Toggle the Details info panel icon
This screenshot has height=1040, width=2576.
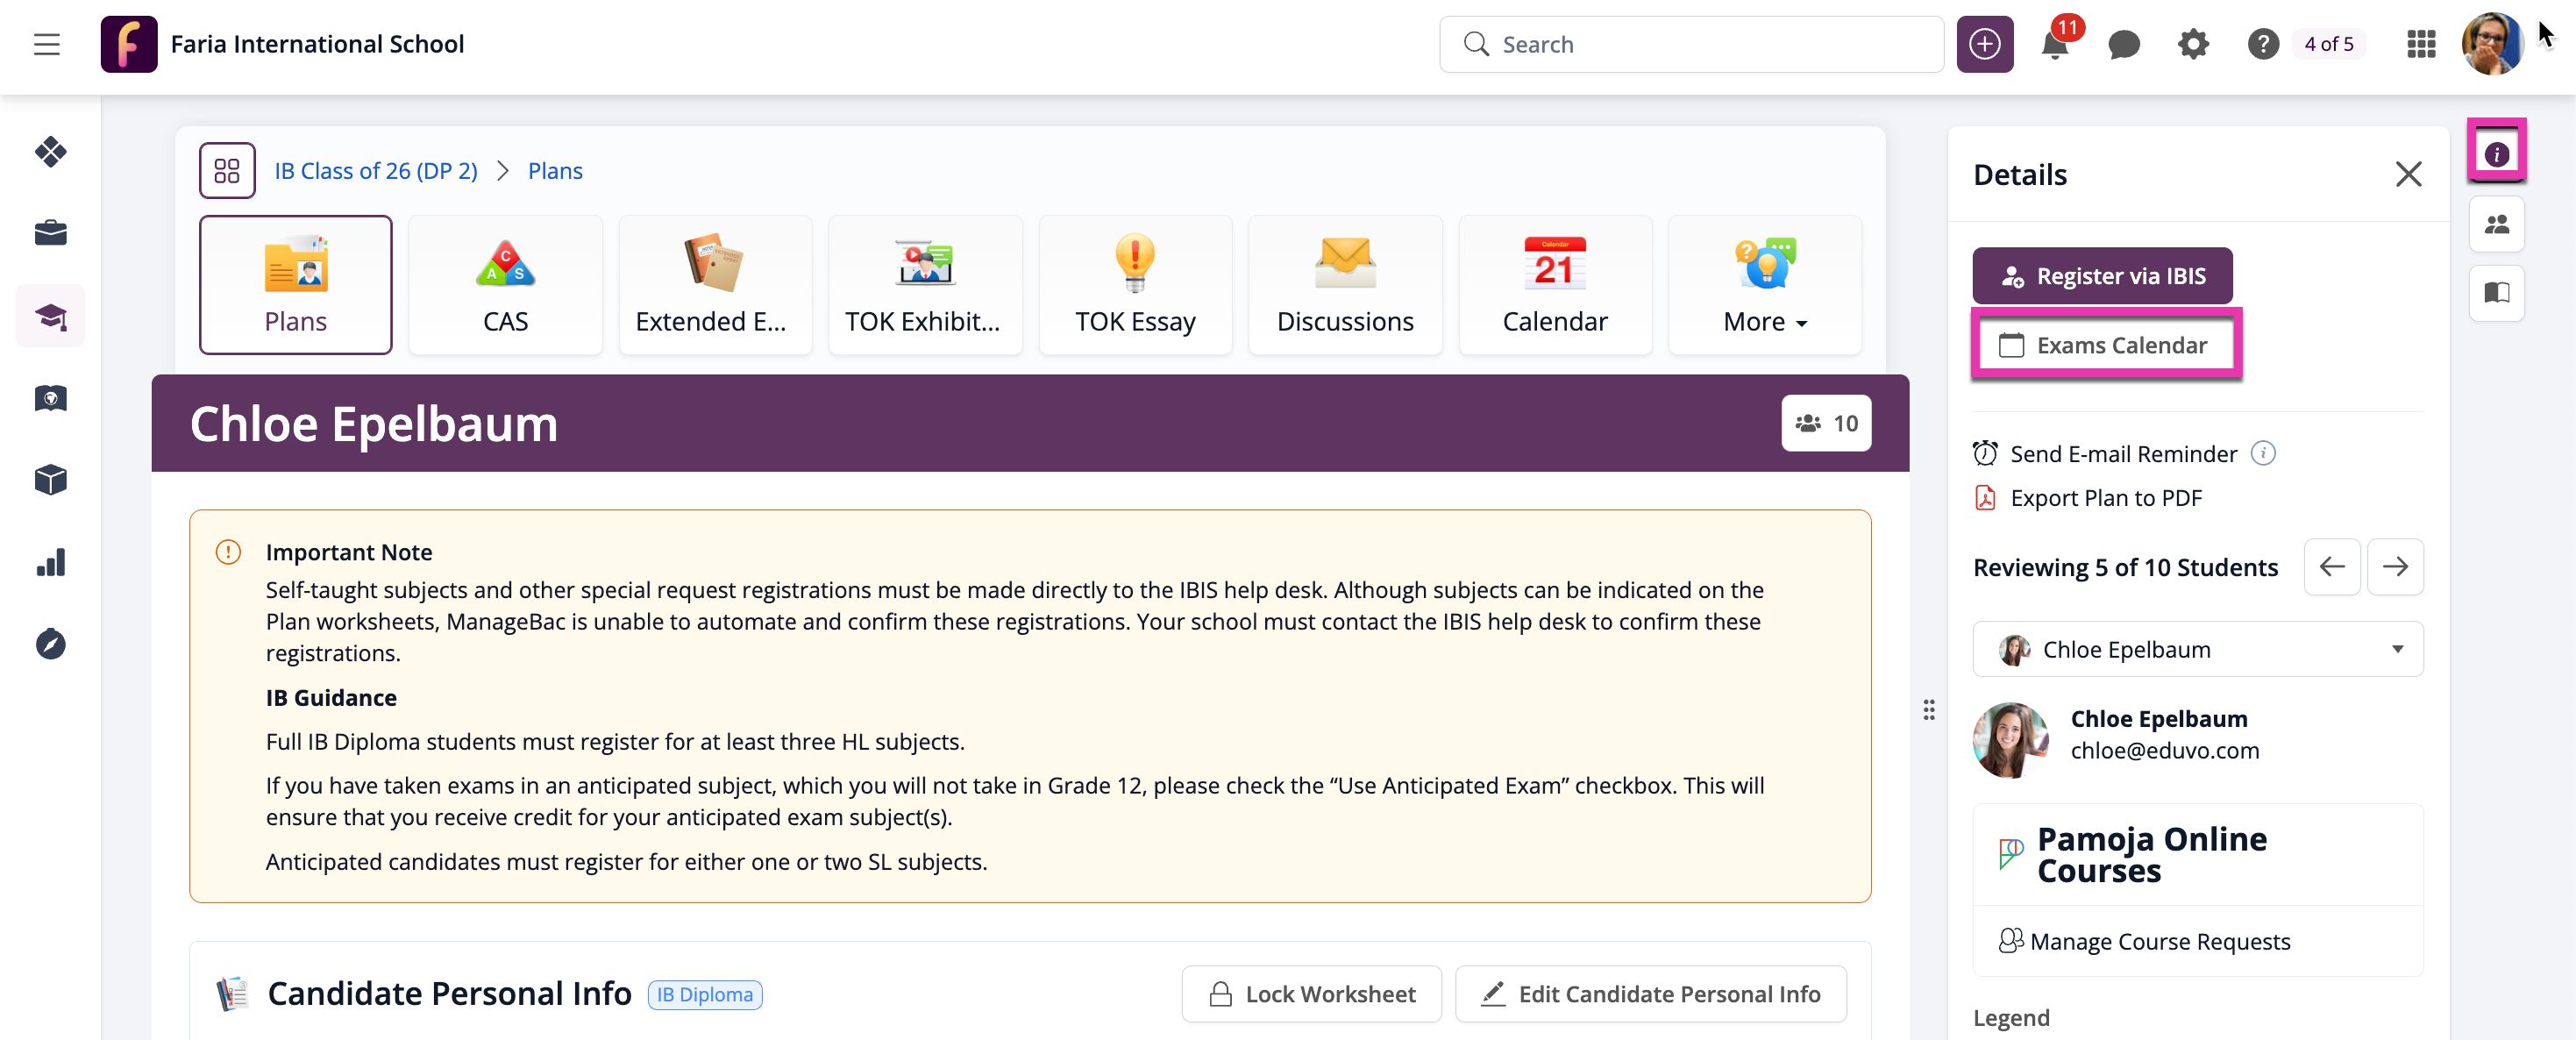2496,154
